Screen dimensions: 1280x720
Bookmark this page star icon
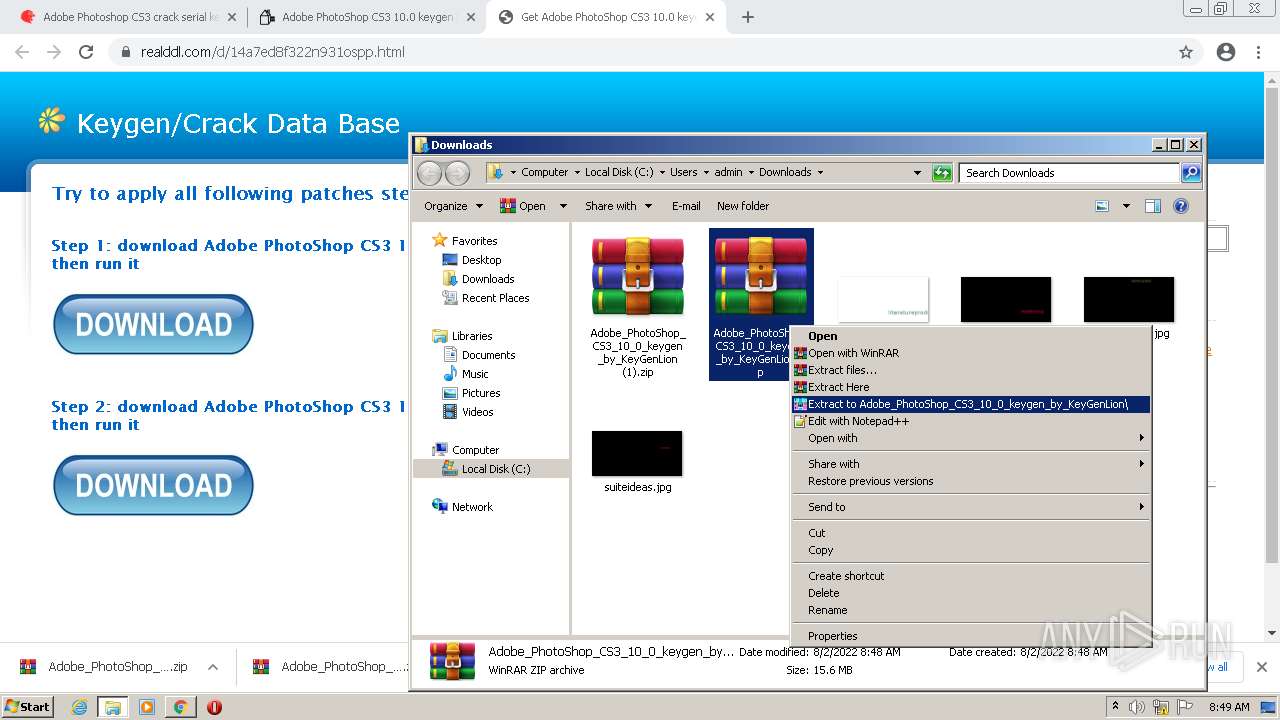1186,52
